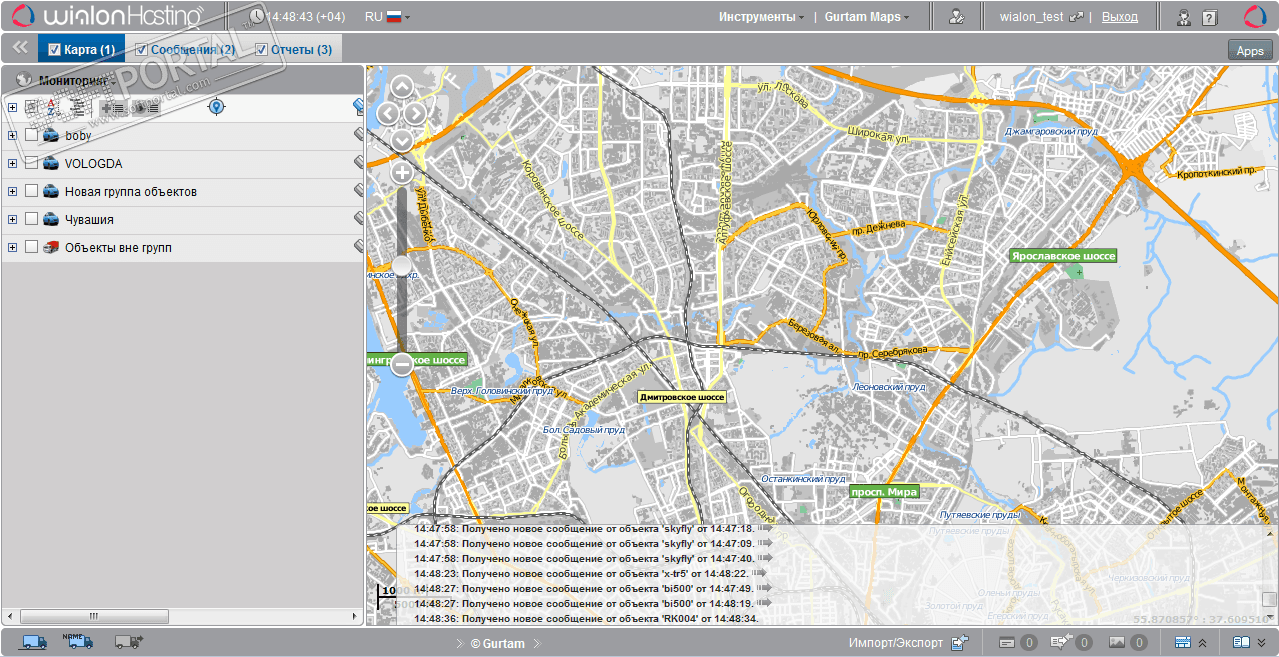Pan the map up with the arrow control
This screenshot has height=657, width=1279.
point(402,87)
